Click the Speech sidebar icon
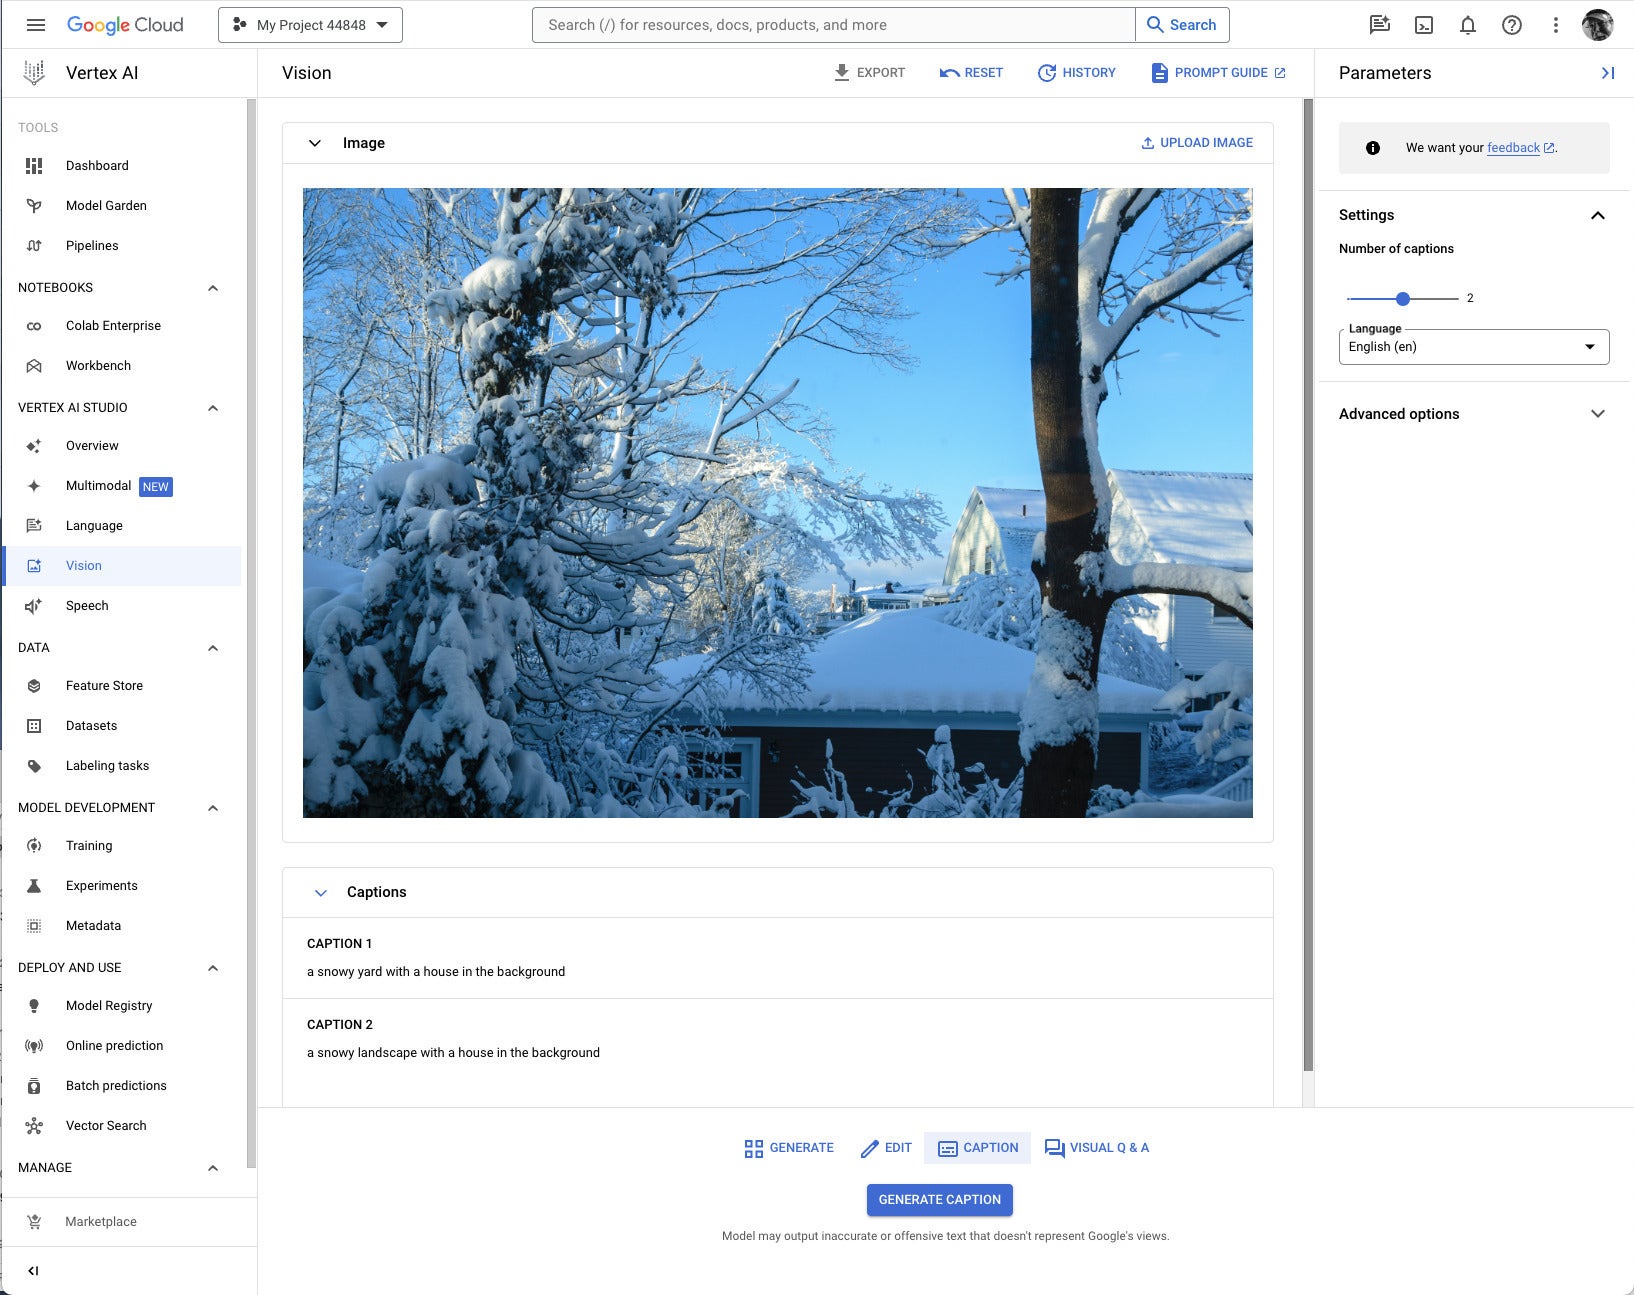 coord(34,606)
